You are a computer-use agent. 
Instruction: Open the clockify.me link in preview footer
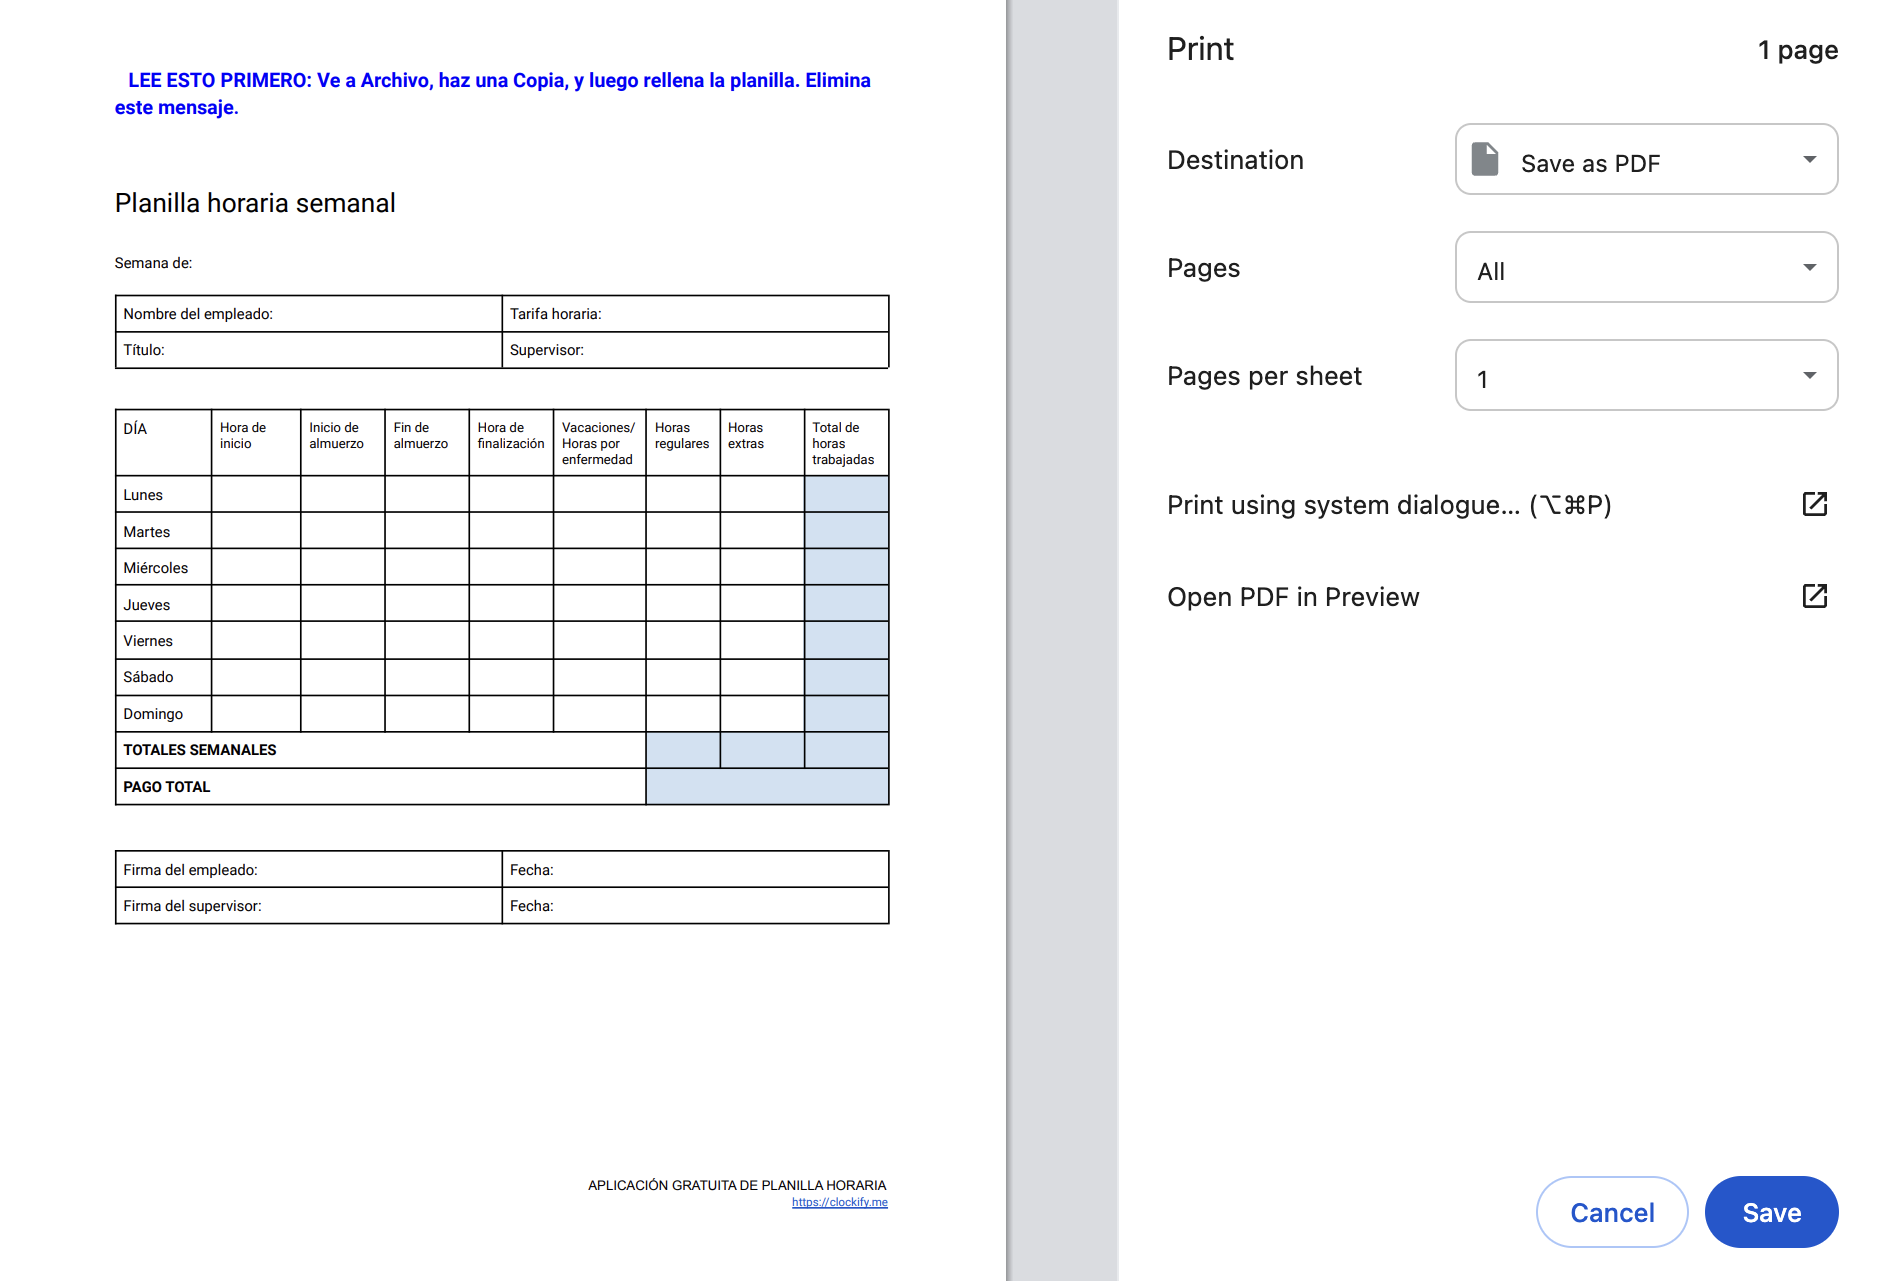click(839, 1202)
